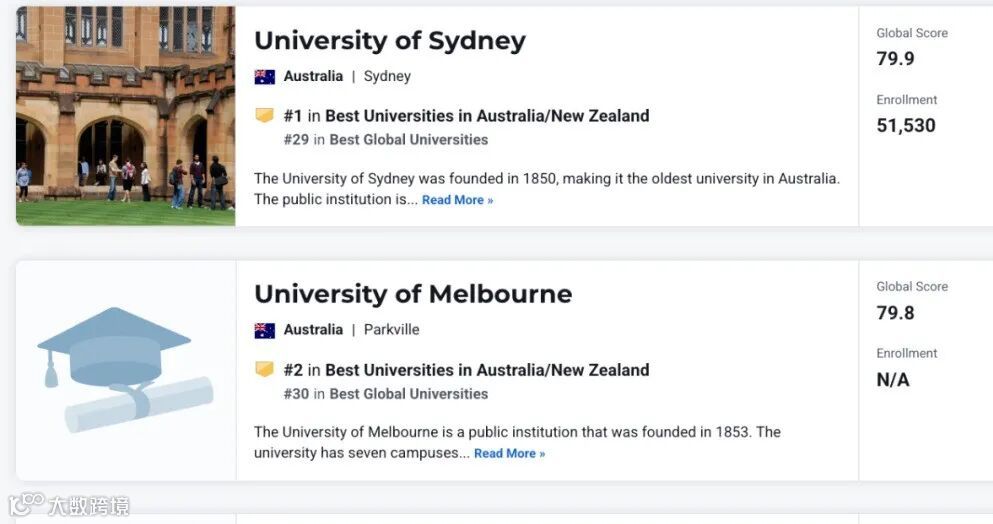Select the enrollment figure 51,530
This screenshot has height=524, width=993.
coord(906,125)
